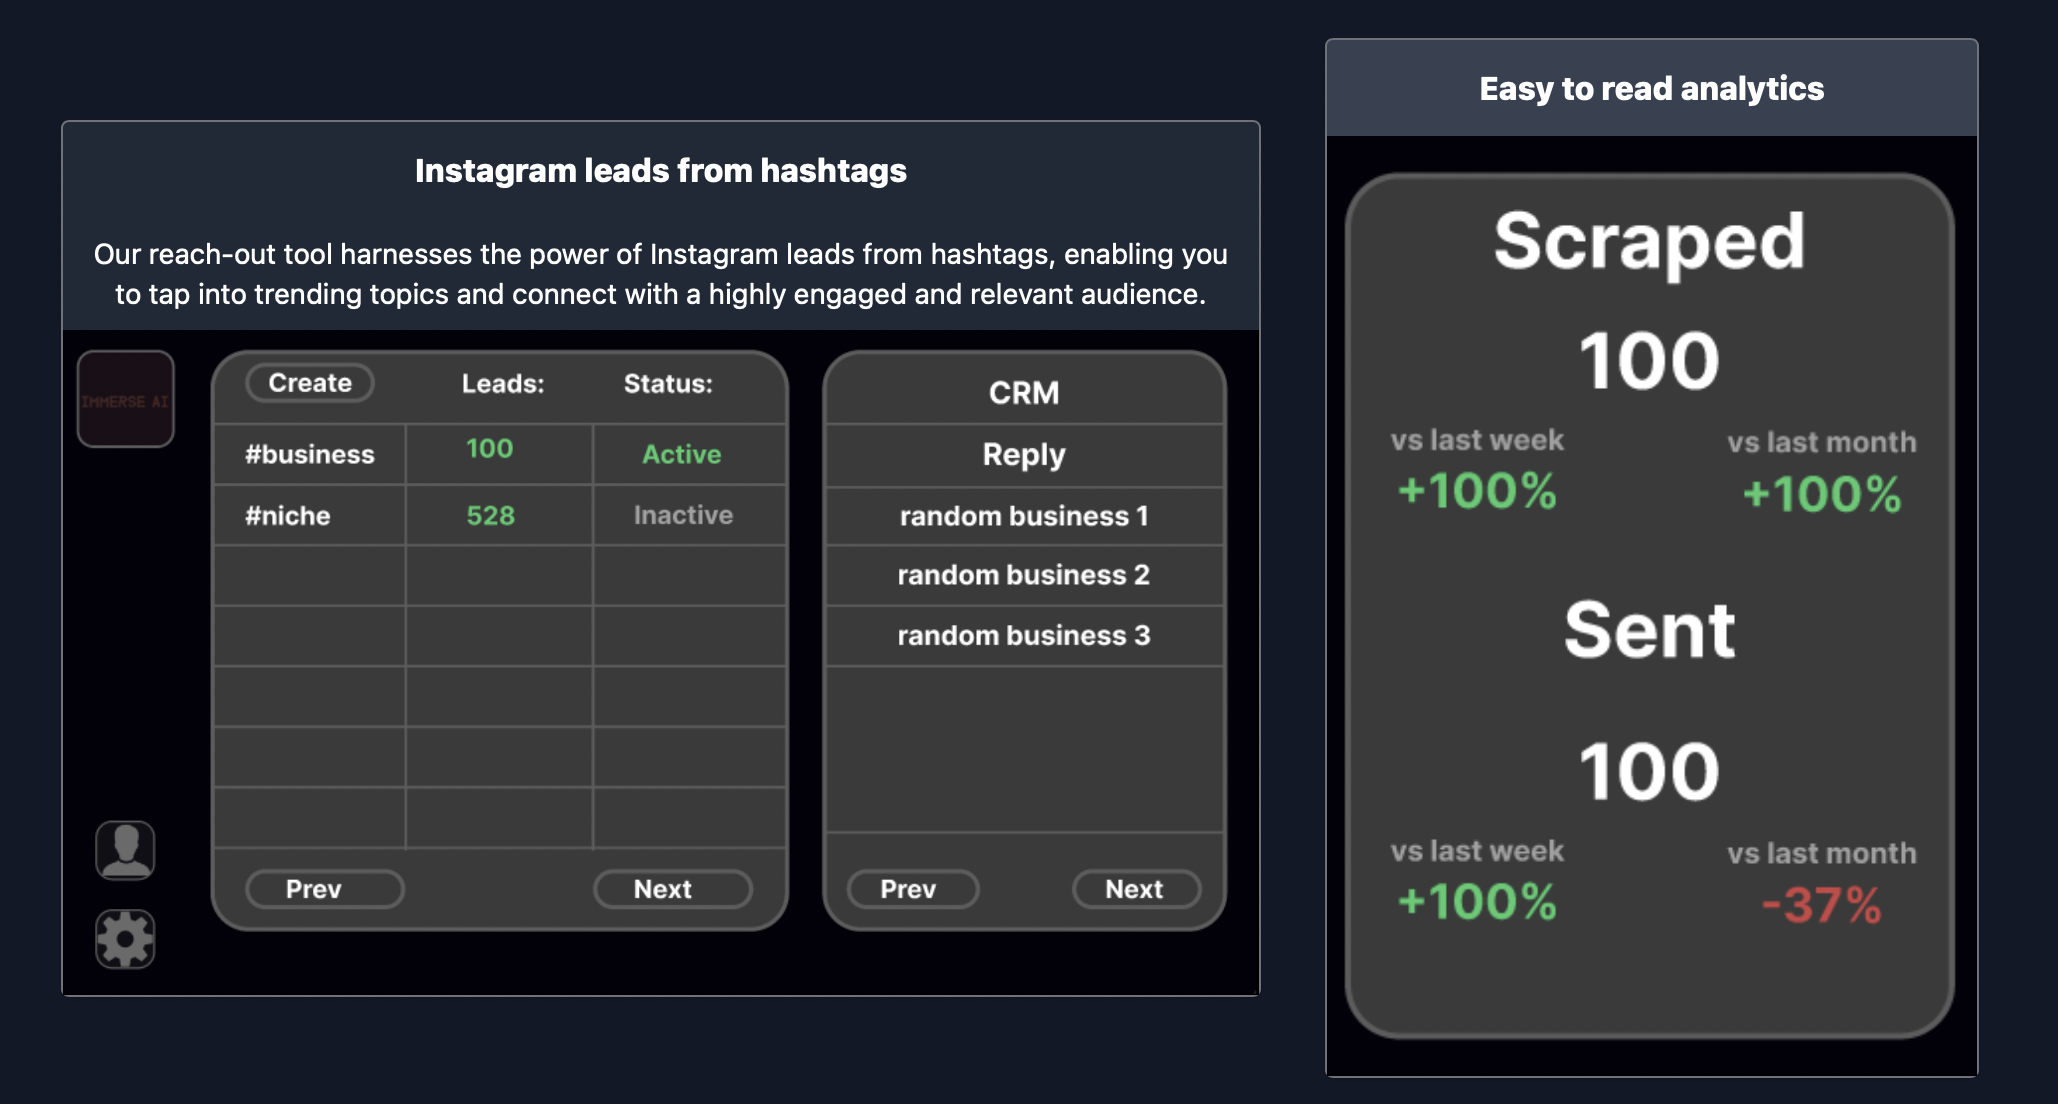Click Next in the CRM panel
2058x1104 pixels.
[1135, 889]
